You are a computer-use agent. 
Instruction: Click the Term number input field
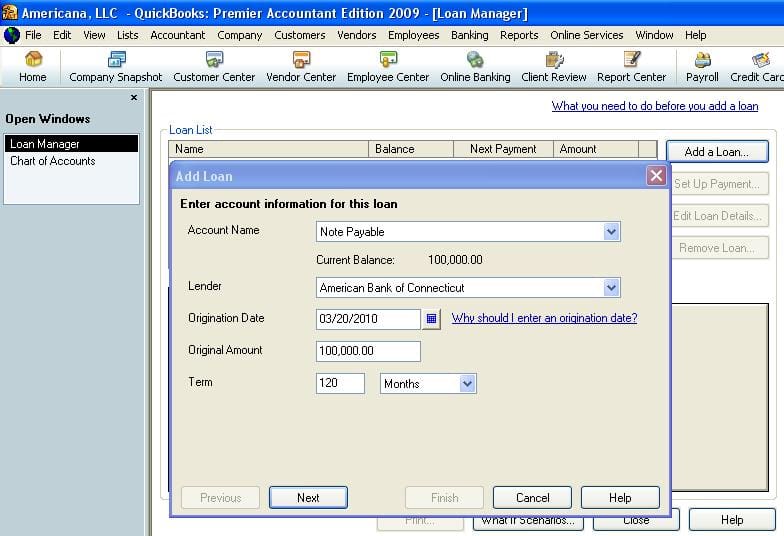(340, 383)
